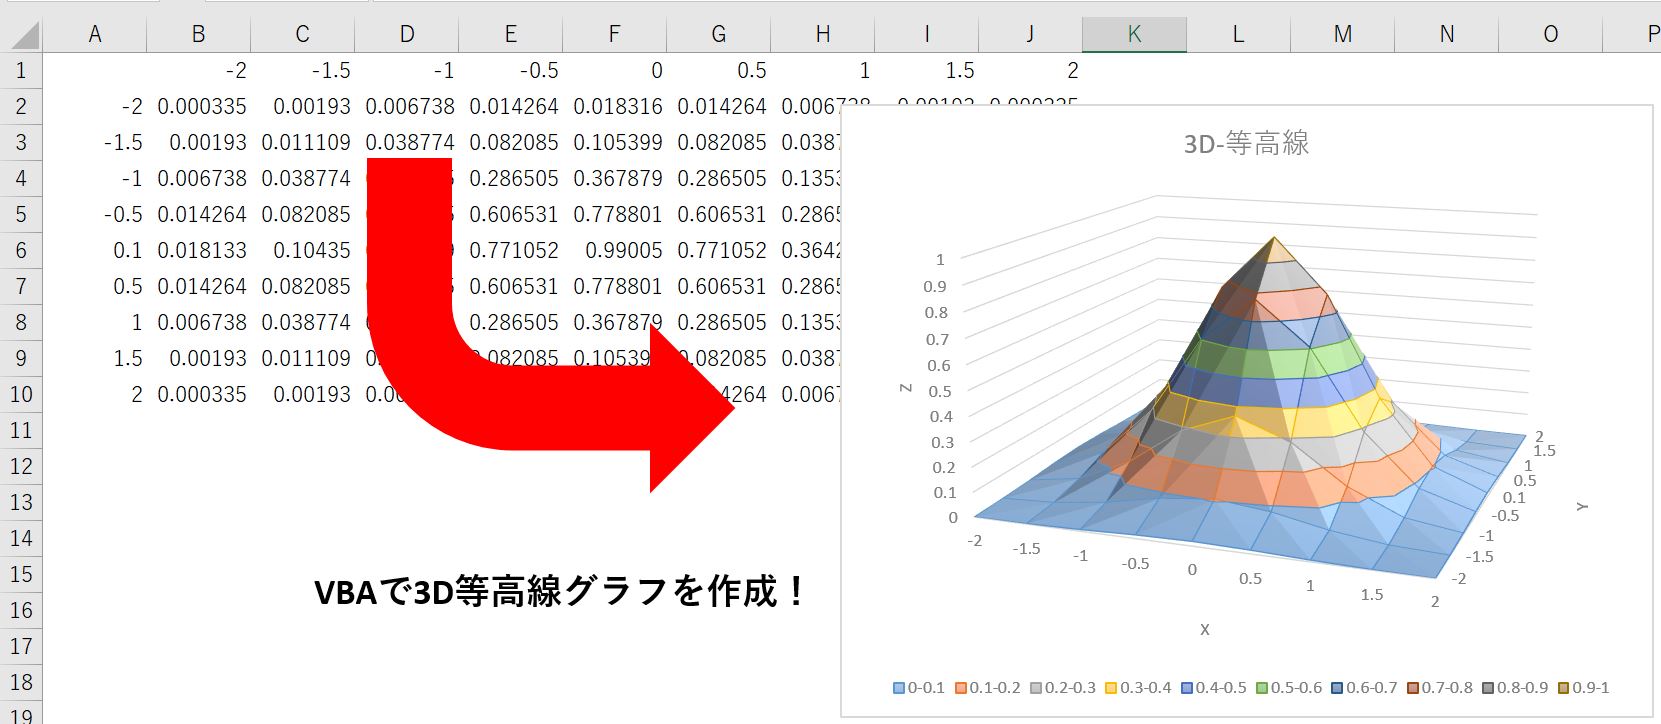Select column E header
The width and height of the screenshot is (1661, 724).
511,35
